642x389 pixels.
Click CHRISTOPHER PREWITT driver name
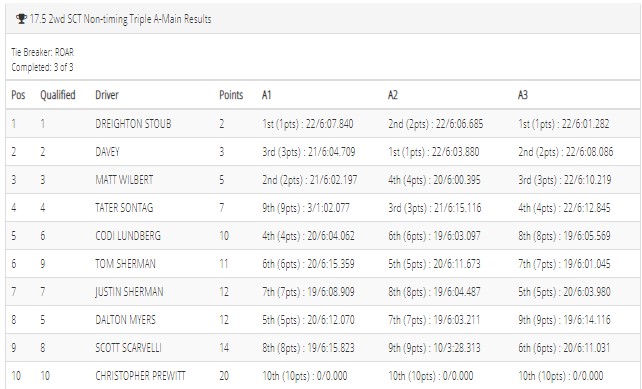140,375
